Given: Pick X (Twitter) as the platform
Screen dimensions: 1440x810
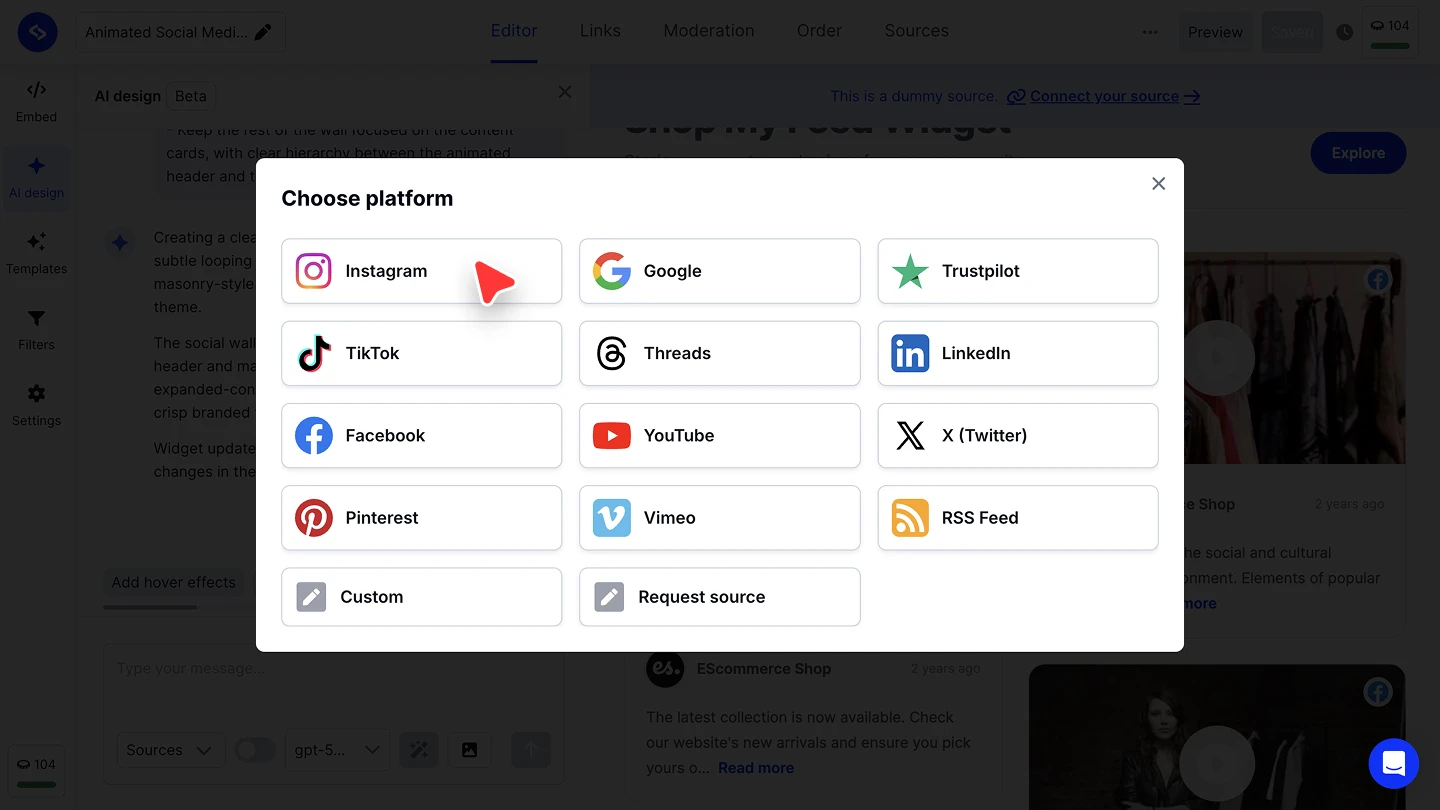Looking at the screenshot, I should (x=1017, y=435).
